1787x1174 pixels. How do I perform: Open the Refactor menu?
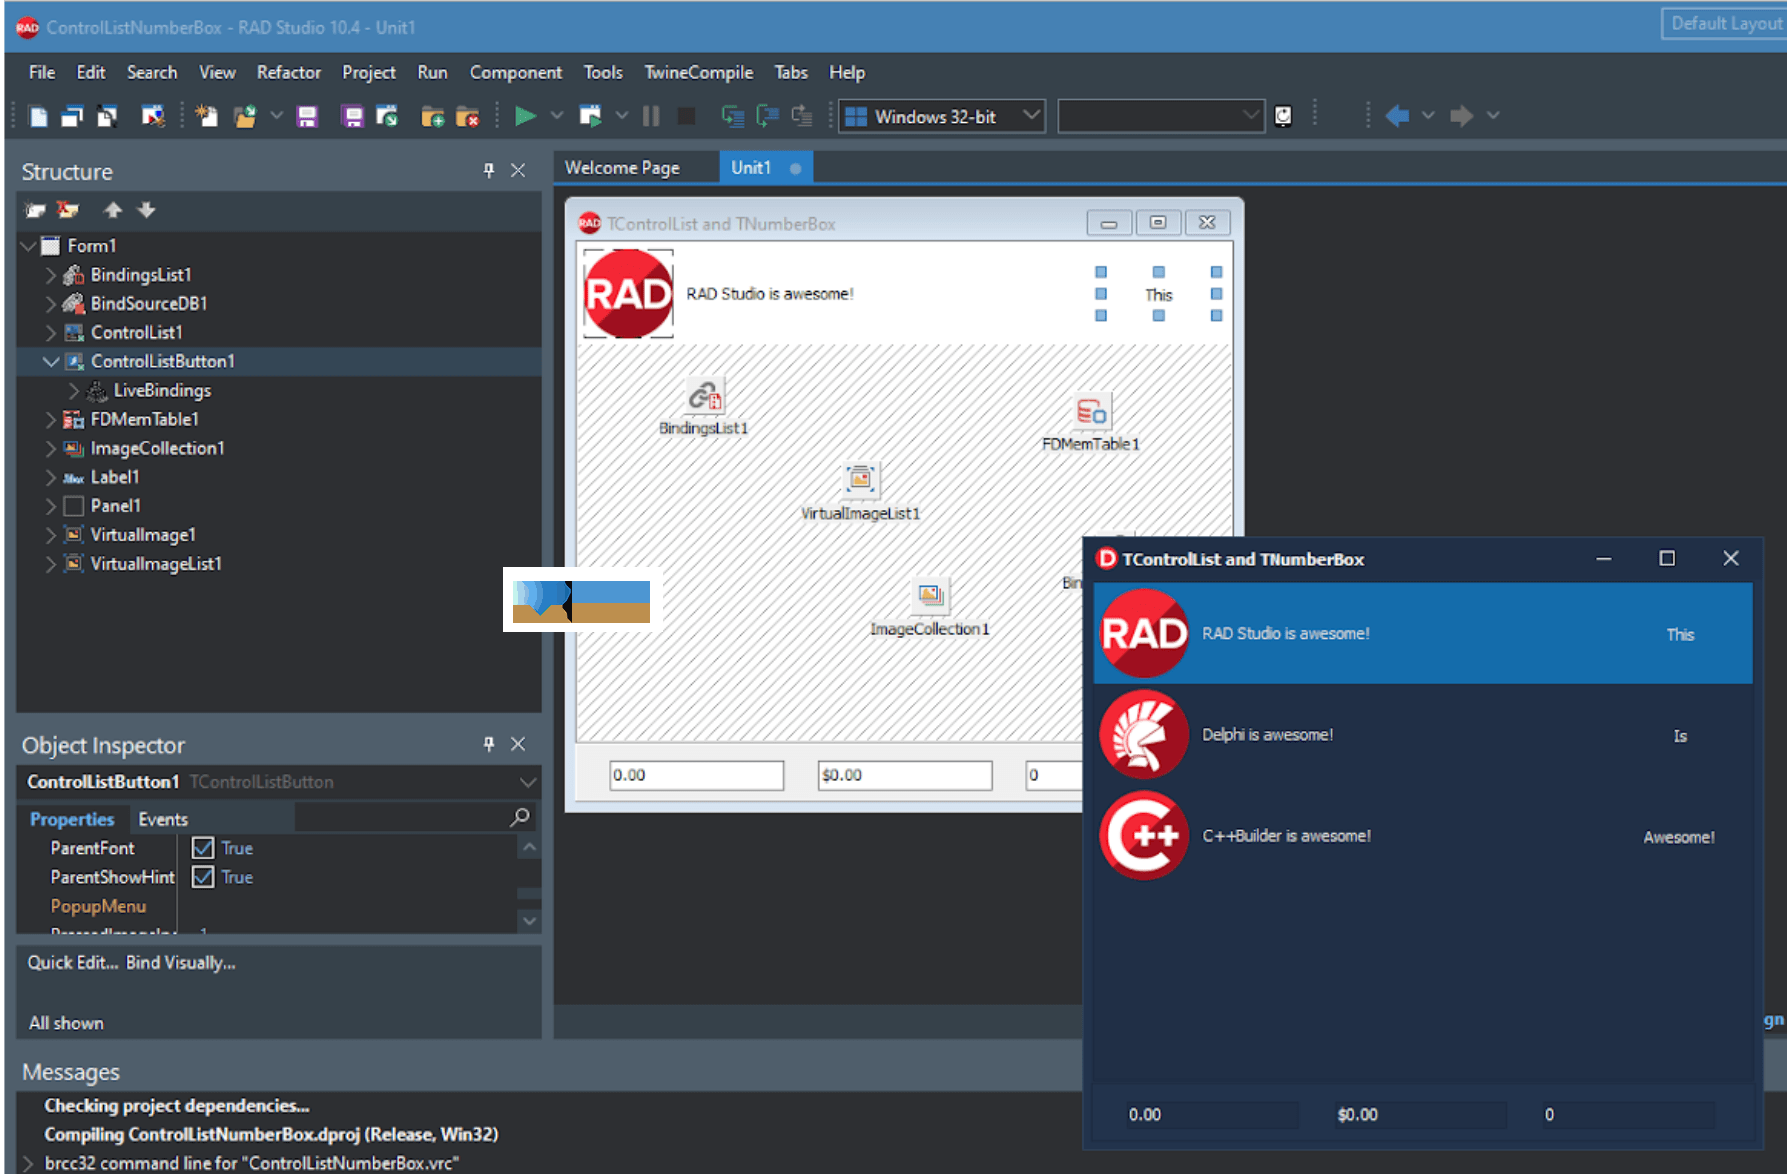click(289, 72)
